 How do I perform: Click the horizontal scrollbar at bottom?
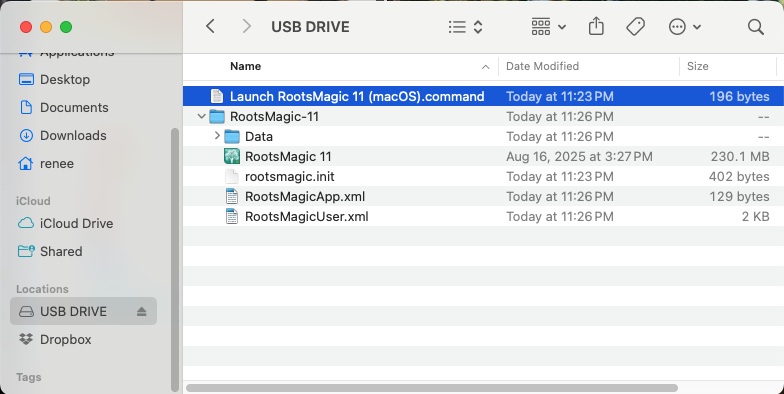432,388
